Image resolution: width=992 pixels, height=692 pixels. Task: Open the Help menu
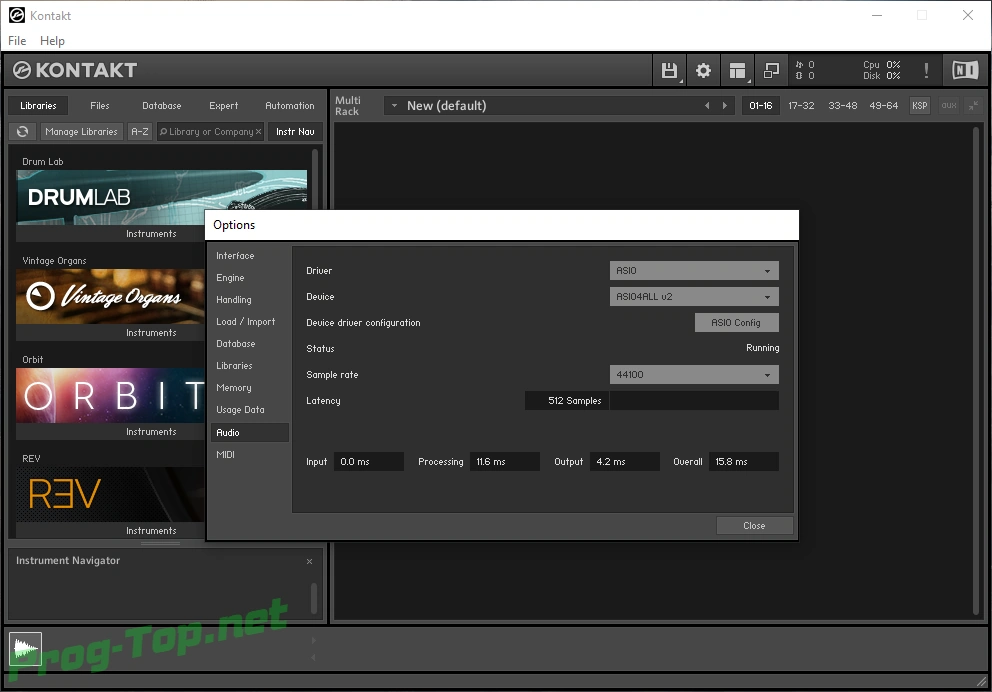52,40
